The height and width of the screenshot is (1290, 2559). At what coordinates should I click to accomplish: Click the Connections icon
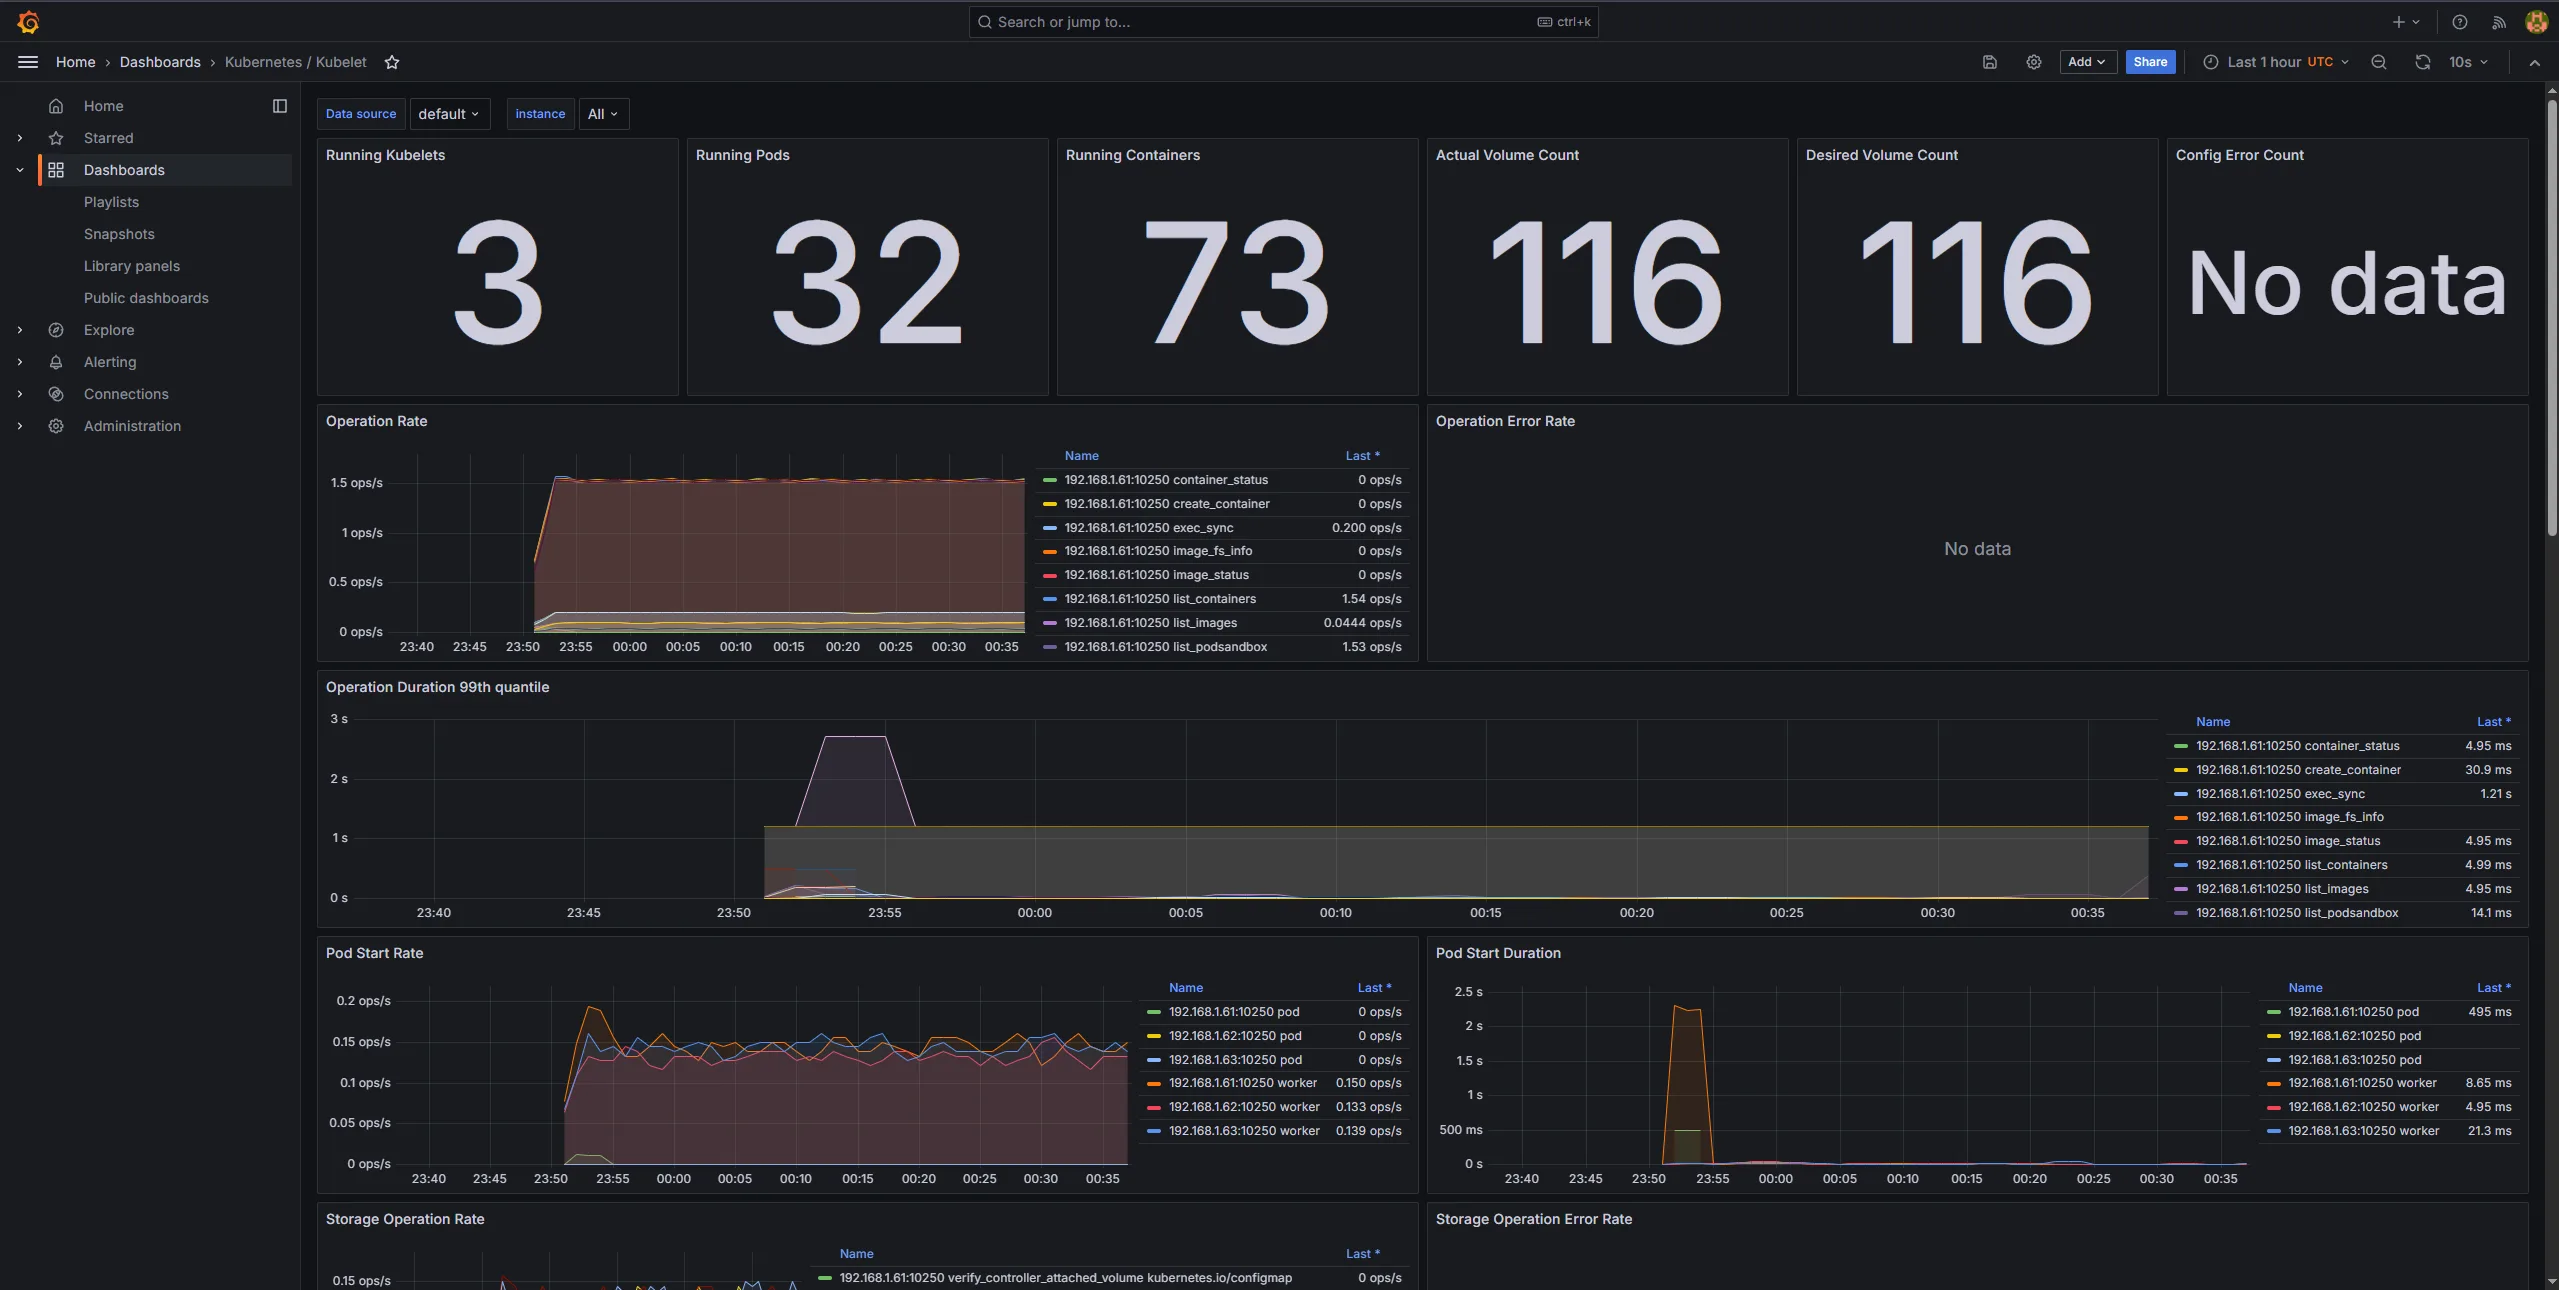pos(56,394)
